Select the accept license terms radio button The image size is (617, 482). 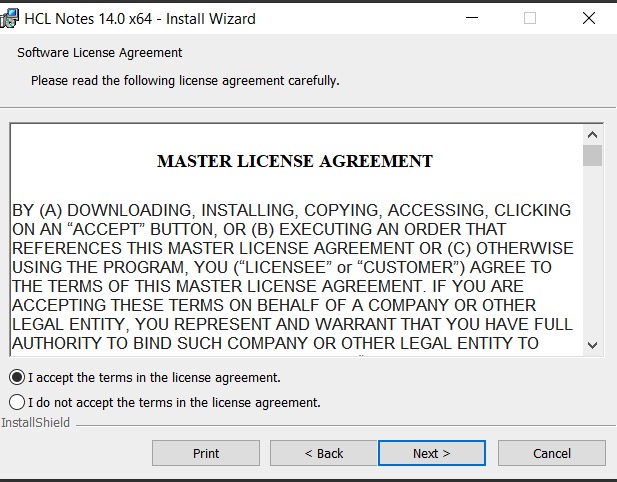[x=17, y=378]
